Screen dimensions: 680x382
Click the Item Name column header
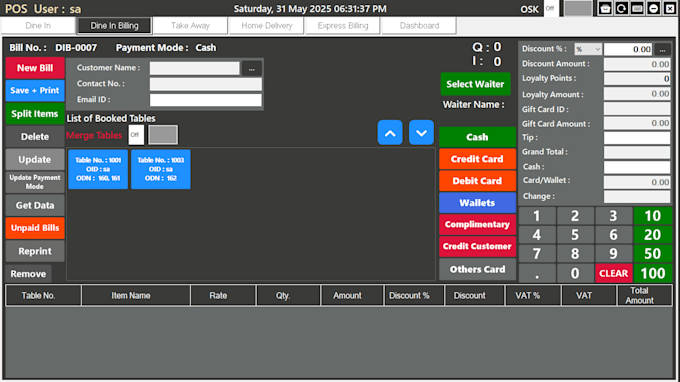point(136,296)
